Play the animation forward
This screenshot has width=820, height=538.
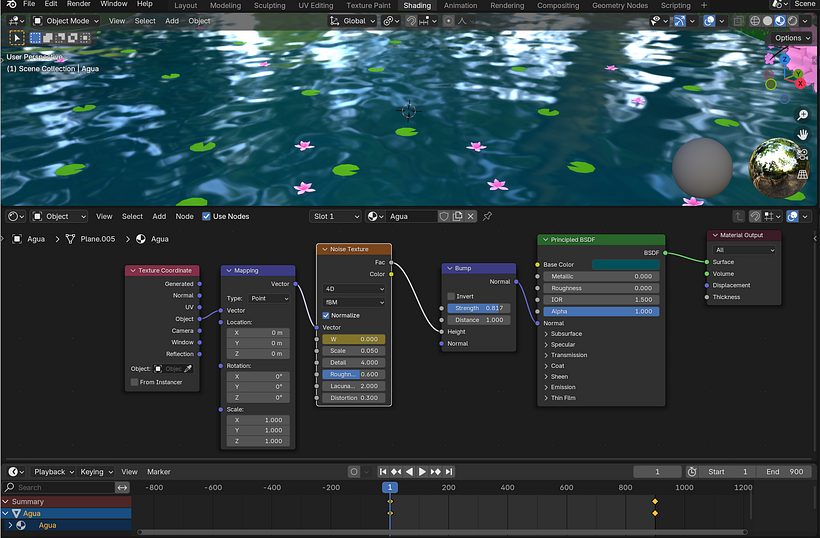422,472
